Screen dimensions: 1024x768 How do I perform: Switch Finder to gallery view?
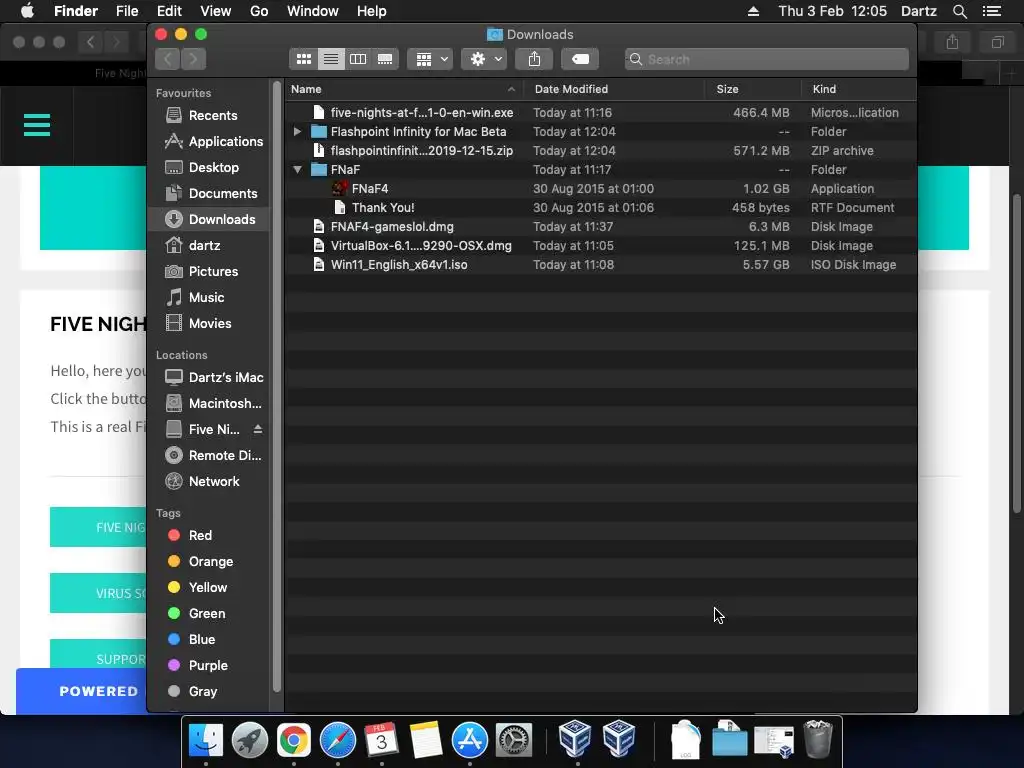pyautogui.click(x=385, y=59)
